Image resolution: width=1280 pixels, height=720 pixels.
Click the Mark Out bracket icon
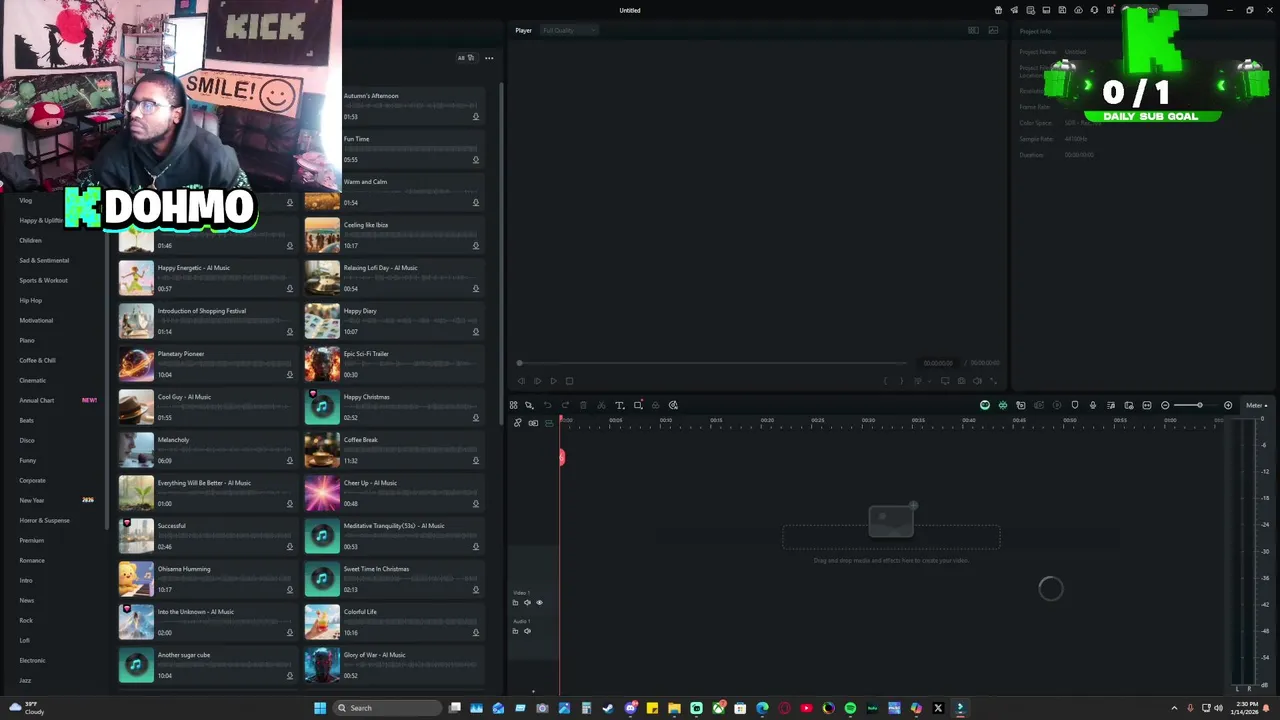[x=901, y=381]
